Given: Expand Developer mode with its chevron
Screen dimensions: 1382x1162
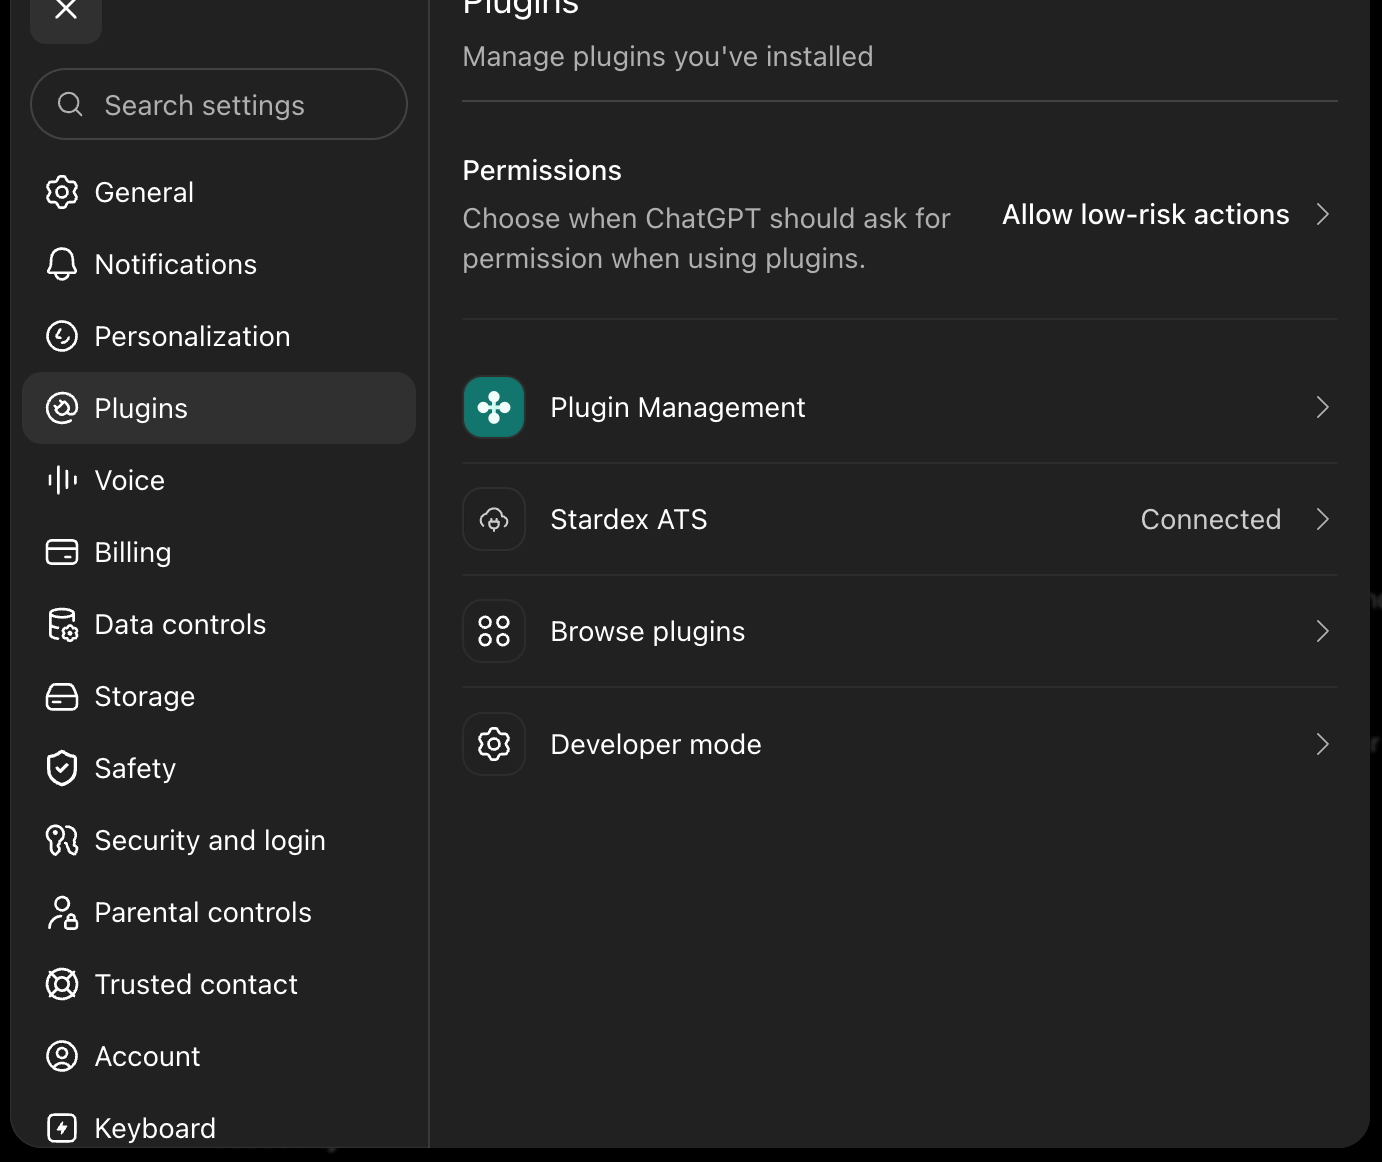Looking at the screenshot, I should (x=1322, y=744).
